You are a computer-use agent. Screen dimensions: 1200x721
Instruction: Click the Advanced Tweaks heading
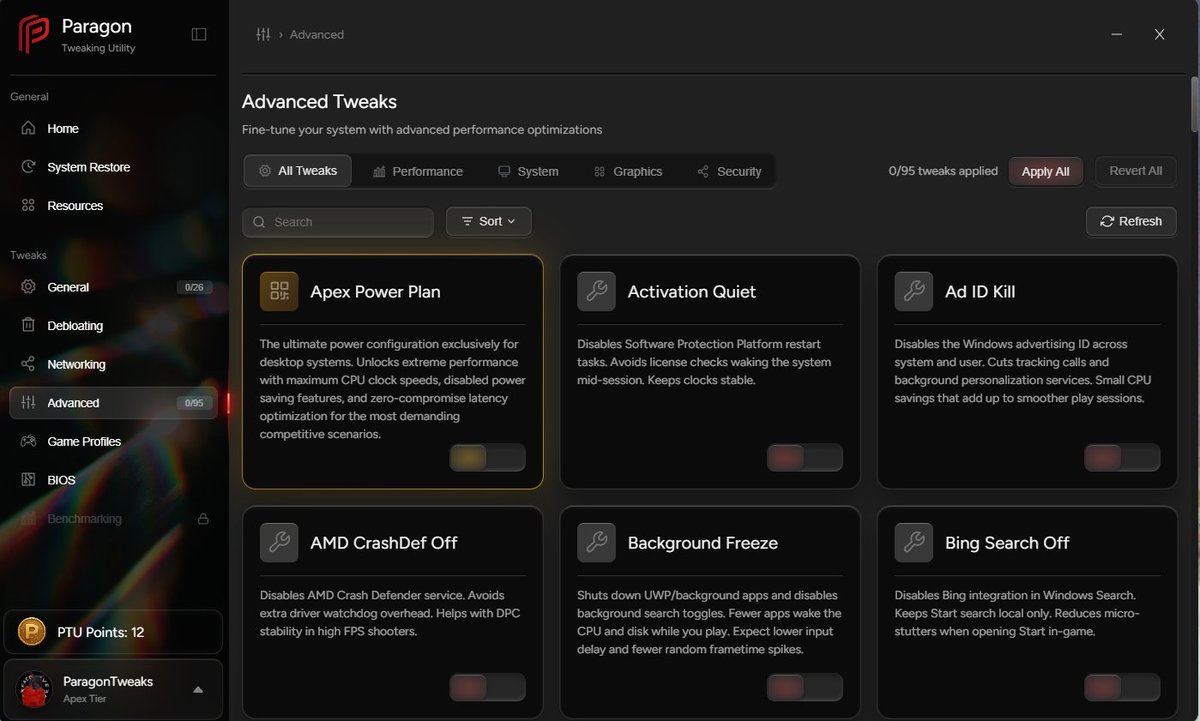(319, 102)
